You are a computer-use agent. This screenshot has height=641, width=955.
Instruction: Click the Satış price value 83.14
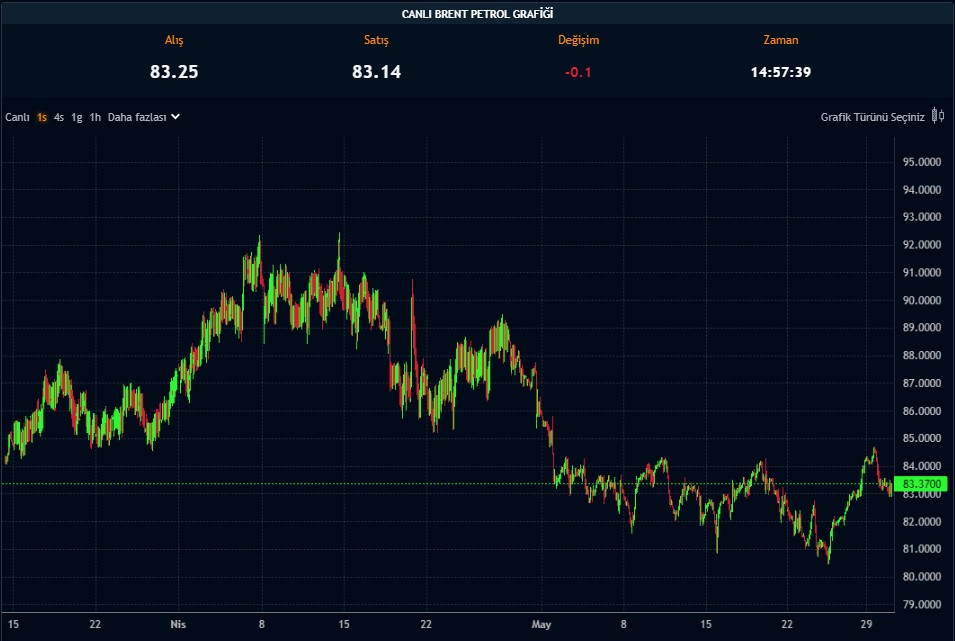coord(376,72)
